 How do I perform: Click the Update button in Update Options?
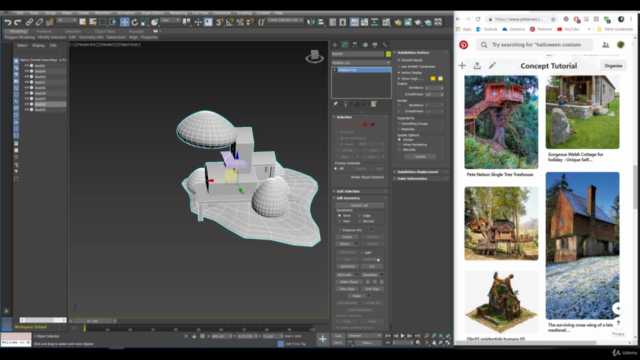(420, 156)
